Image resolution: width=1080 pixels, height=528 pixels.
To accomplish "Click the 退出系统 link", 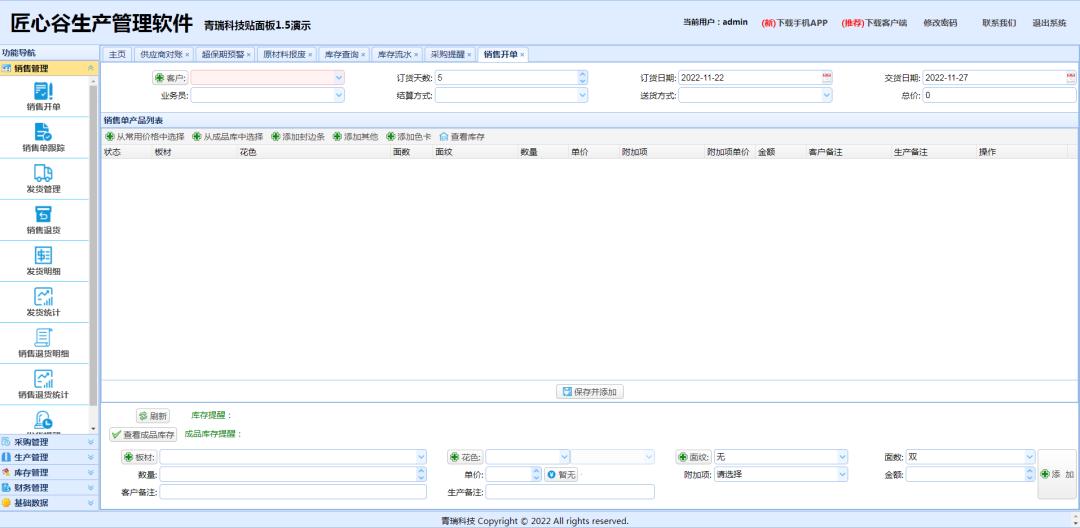I will point(1049,23).
